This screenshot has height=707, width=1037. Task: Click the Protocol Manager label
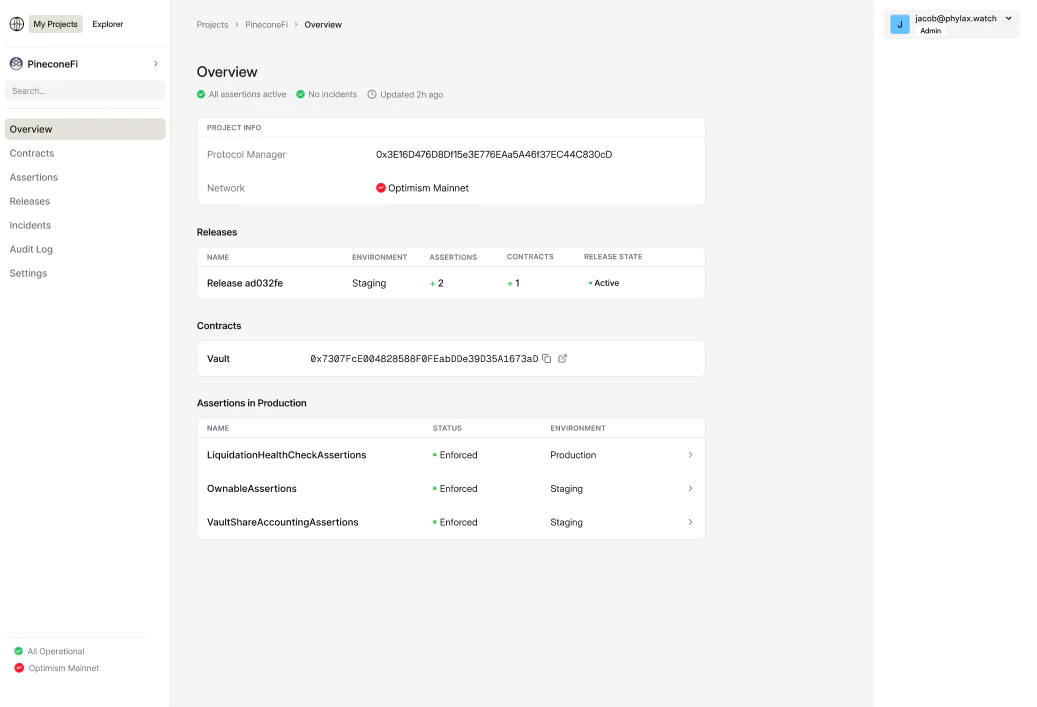247,154
